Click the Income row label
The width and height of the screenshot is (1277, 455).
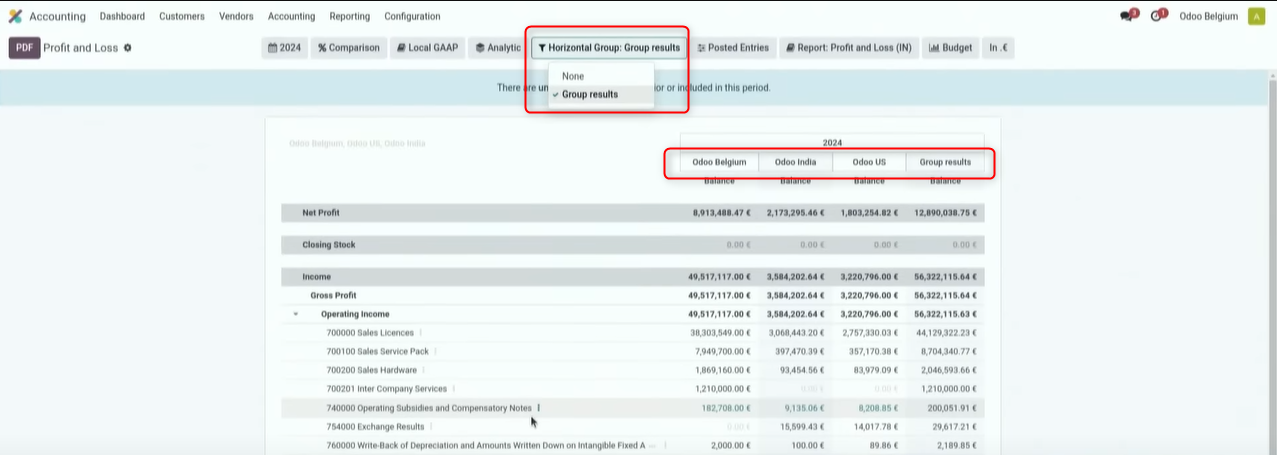[x=316, y=276]
